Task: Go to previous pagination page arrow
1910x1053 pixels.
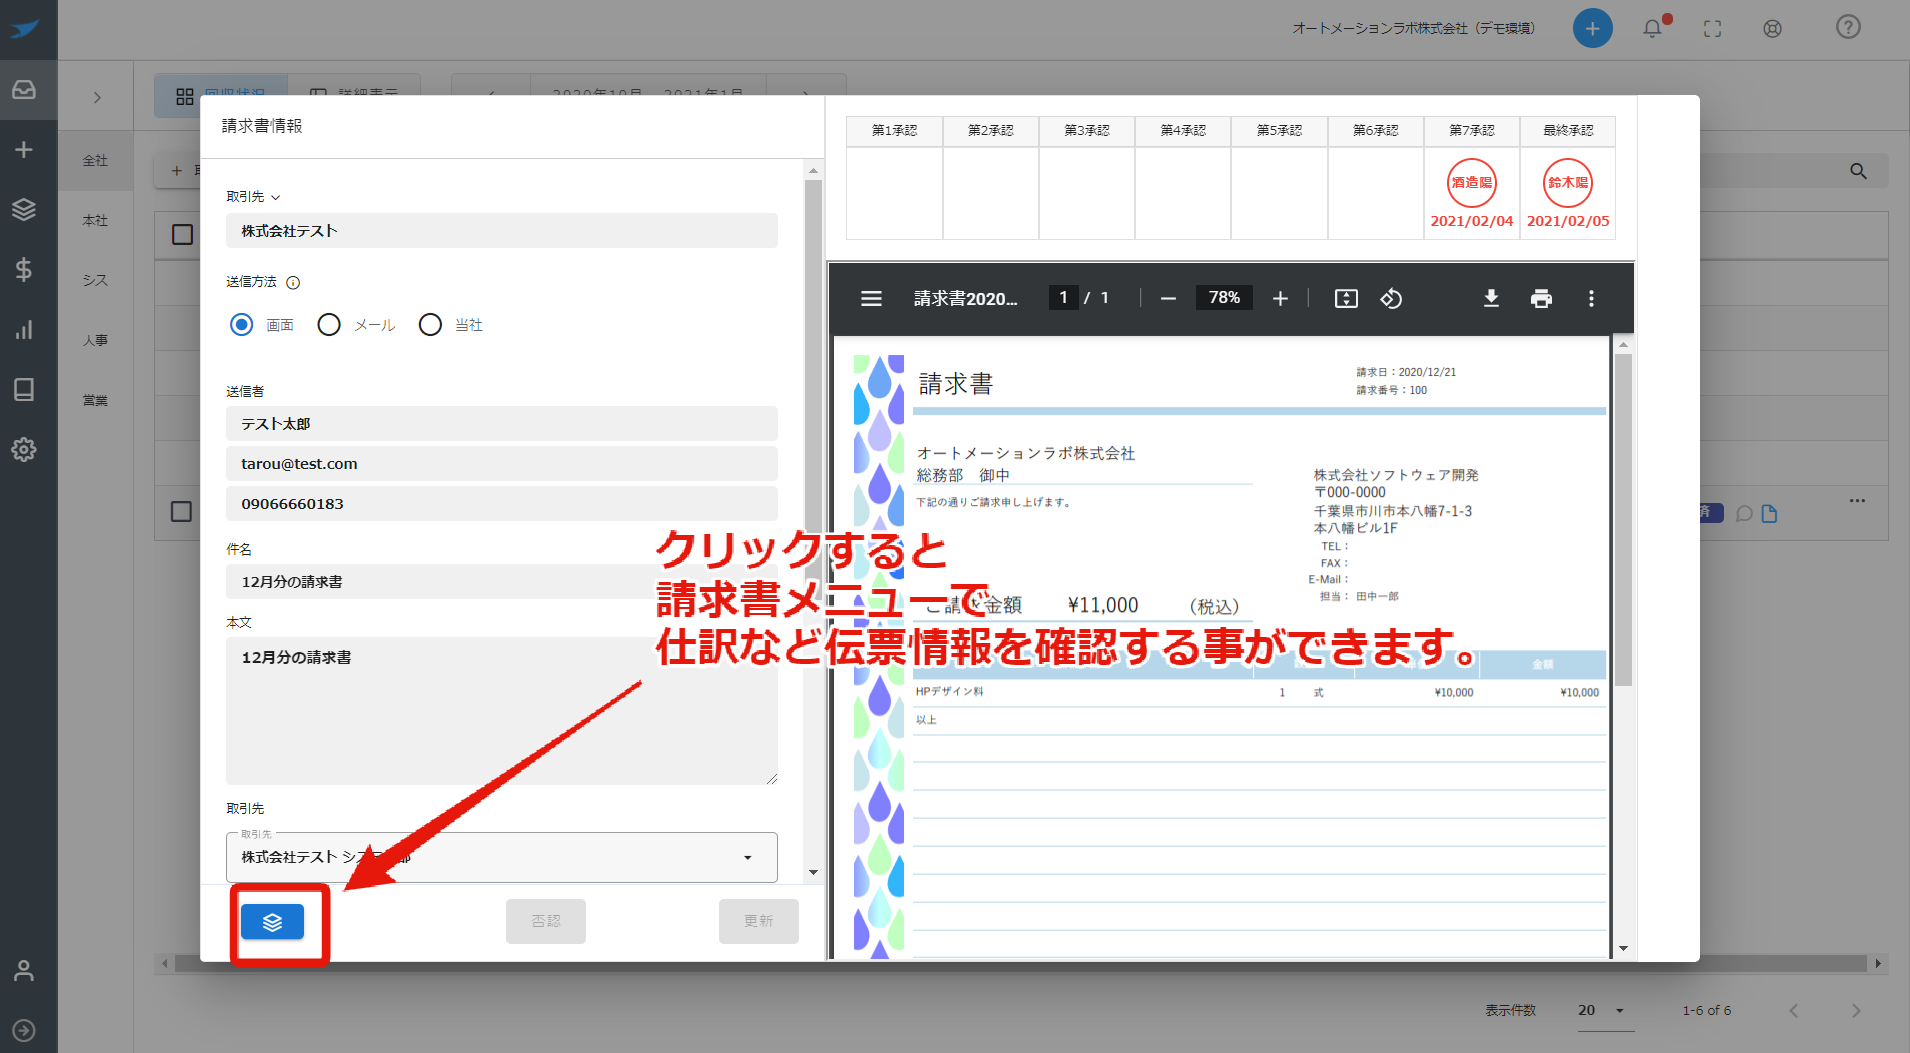Action: 1794,1010
